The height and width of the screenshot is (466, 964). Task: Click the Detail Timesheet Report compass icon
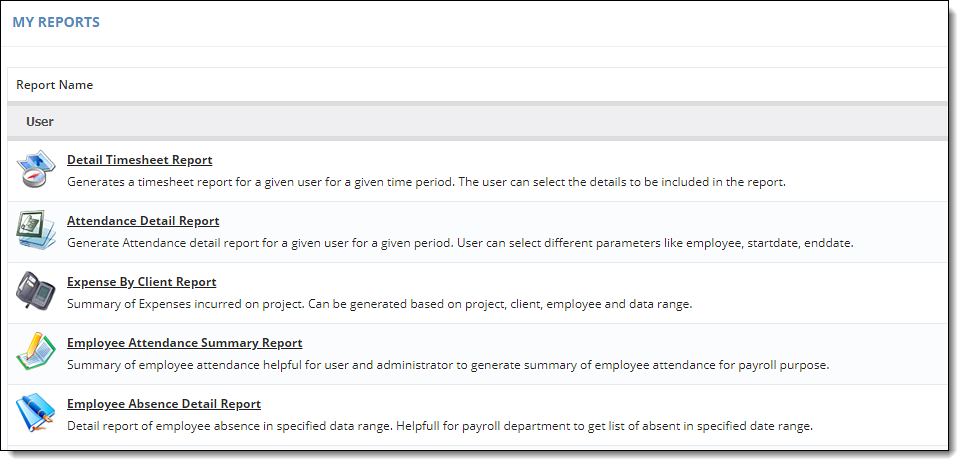click(x=36, y=169)
